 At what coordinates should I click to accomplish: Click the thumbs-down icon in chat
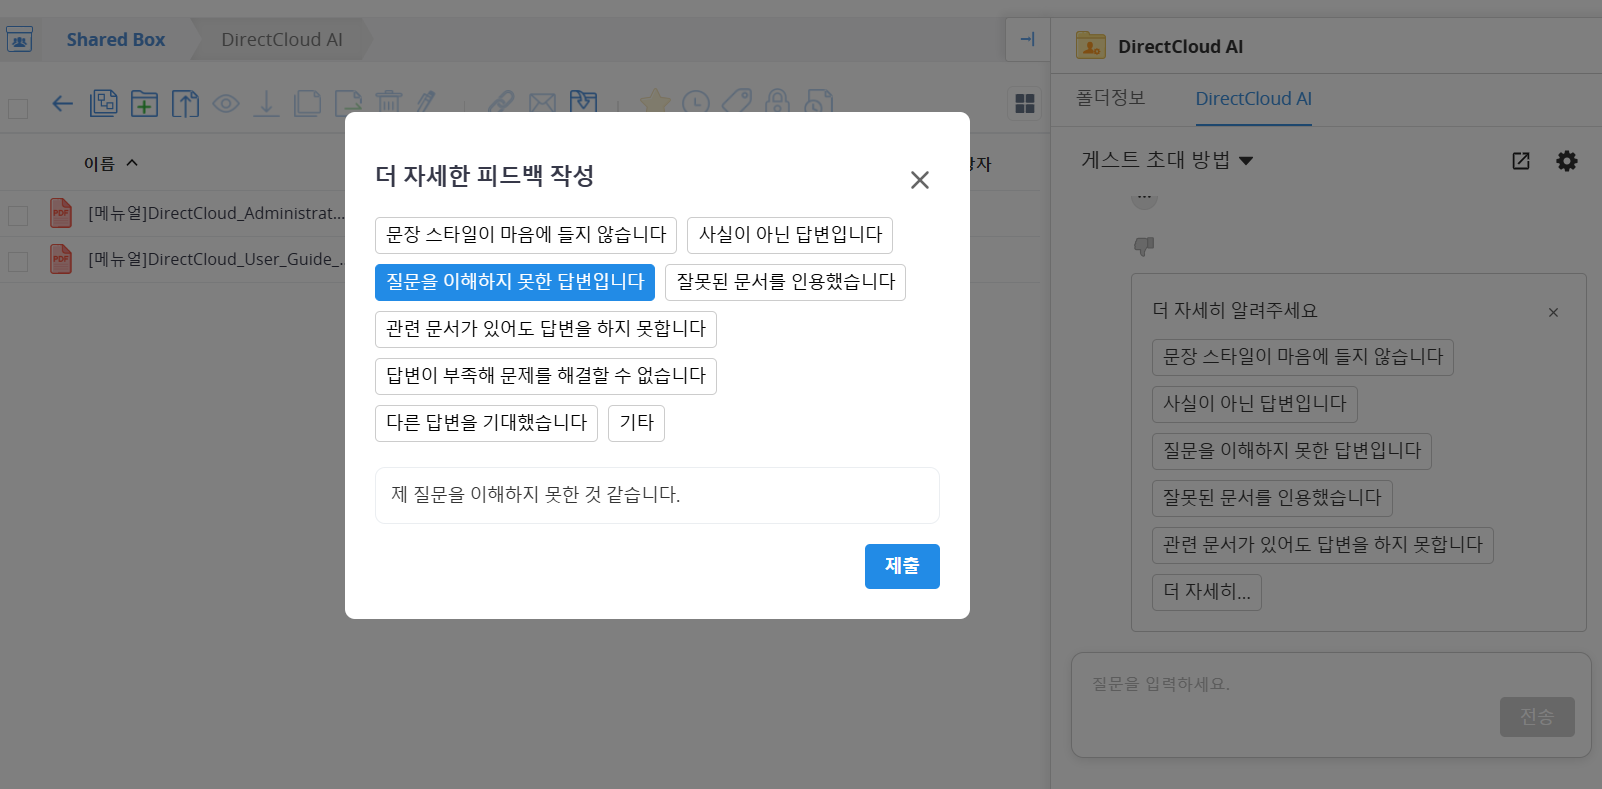coord(1144,246)
